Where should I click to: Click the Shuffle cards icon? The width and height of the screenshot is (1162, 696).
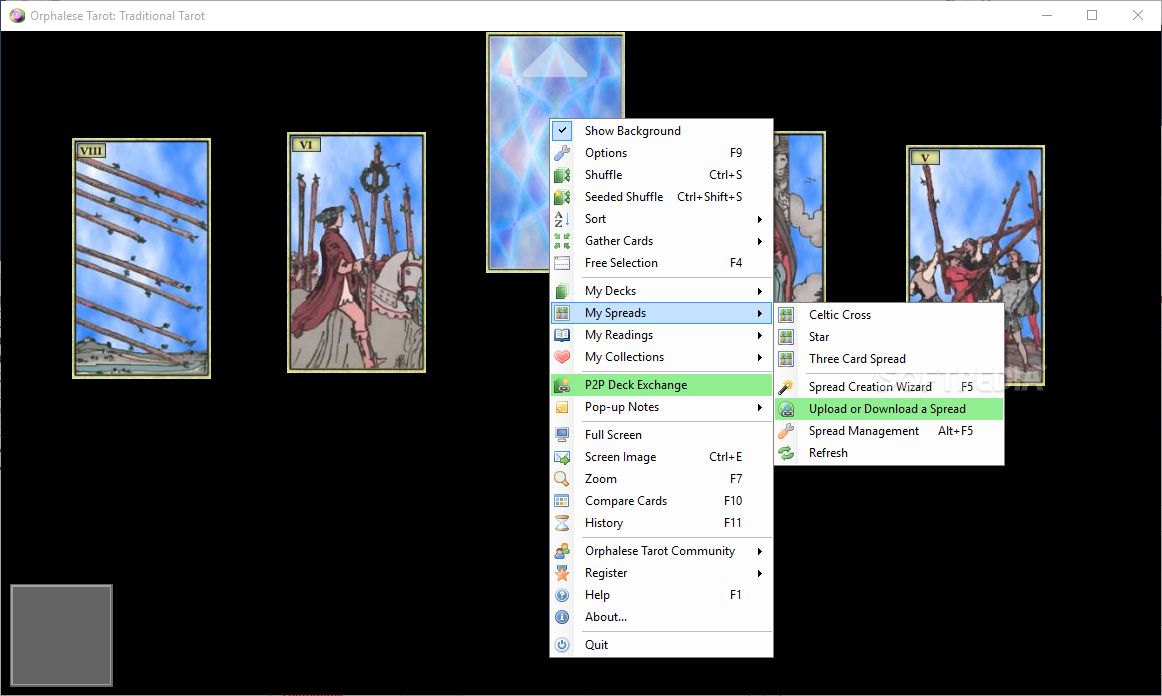pyautogui.click(x=562, y=175)
